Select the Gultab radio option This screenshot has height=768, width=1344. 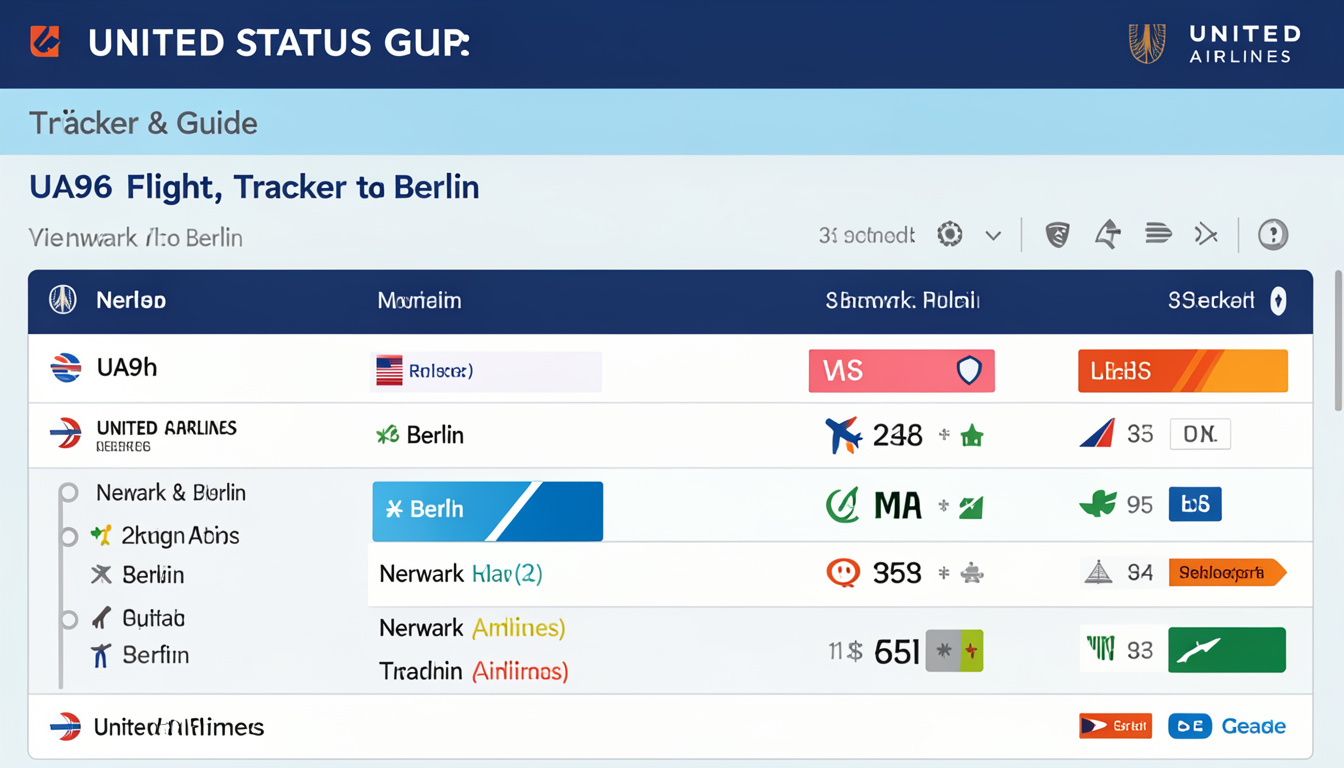click(68, 619)
